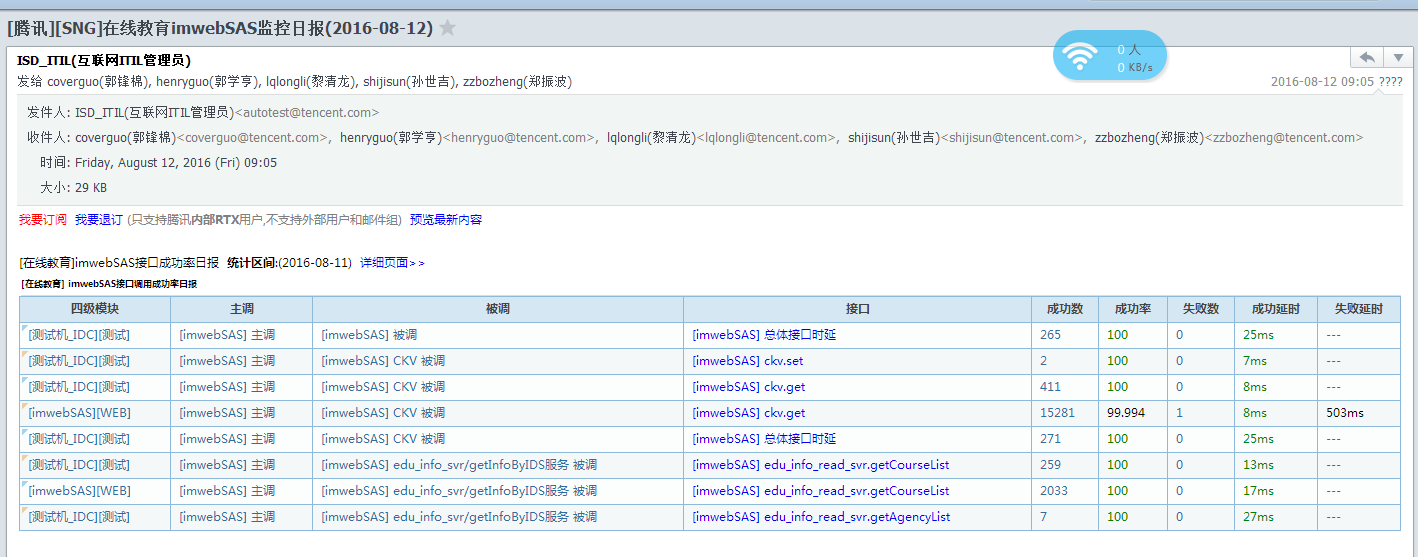Click the 失败延时 column header
The image size is (1418, 557).
[1359, 310]
